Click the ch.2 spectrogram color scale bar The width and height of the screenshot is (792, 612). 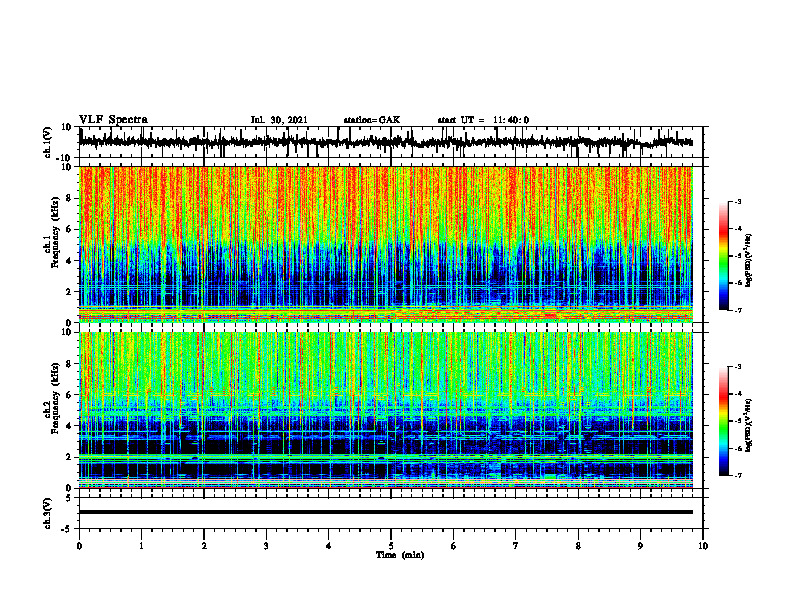tap(724, 421)
